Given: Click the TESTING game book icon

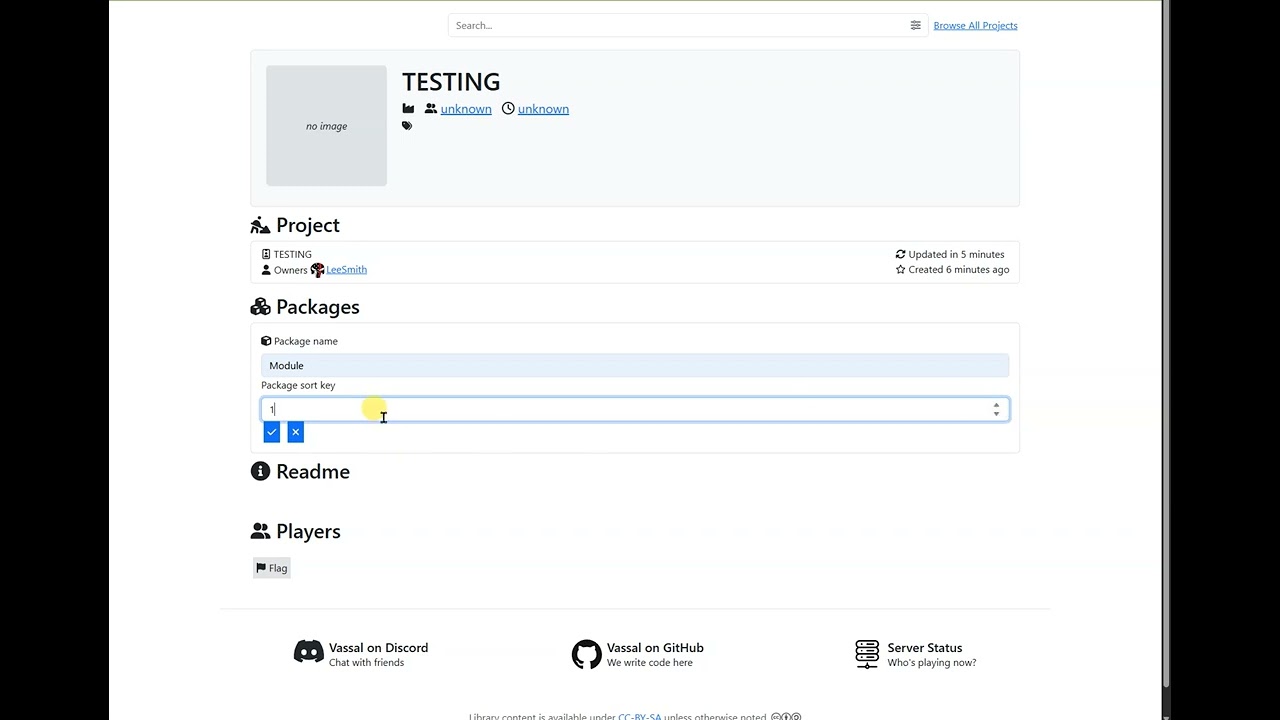Looking at the screenshot, I should tap(266, 254).
